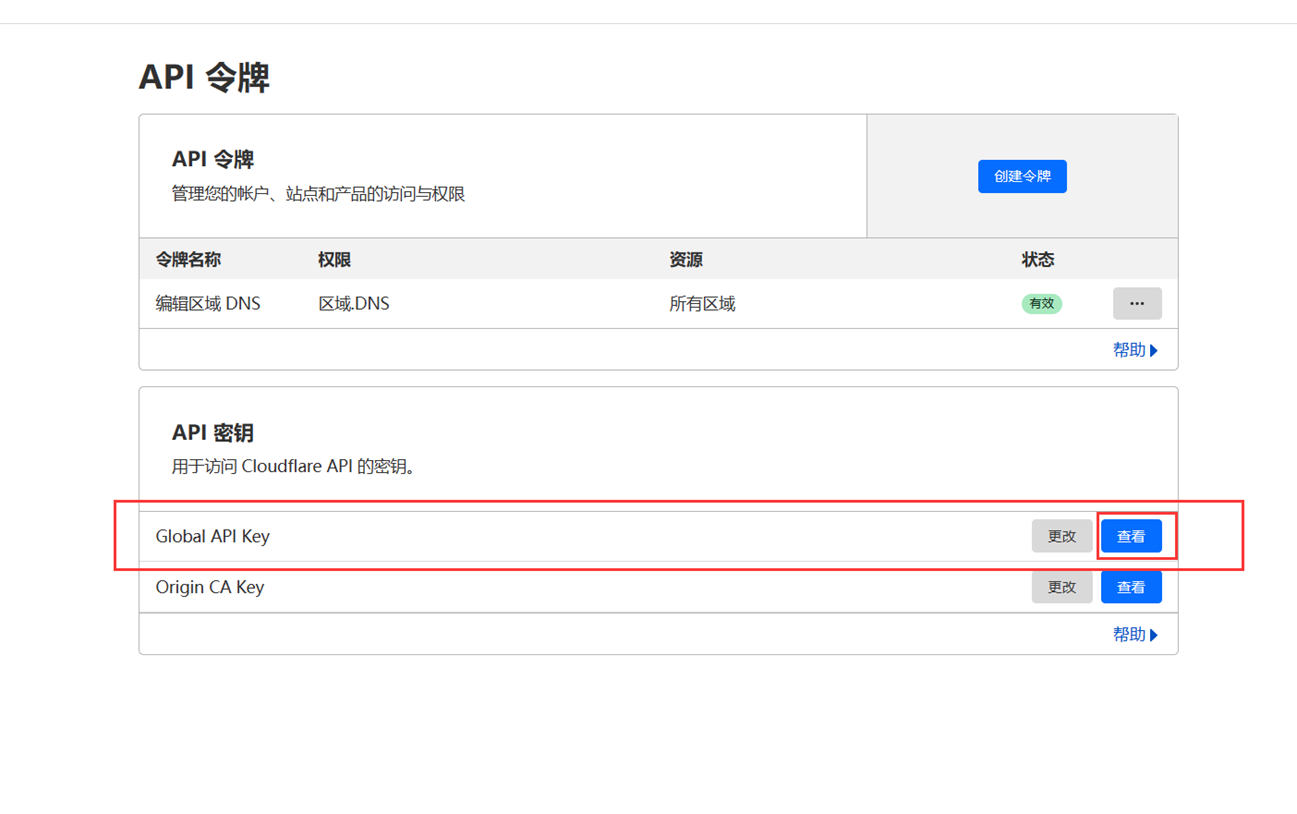1297x814 pixels.
Task: Click the 状态 column header
Action: coord(1037,260)
